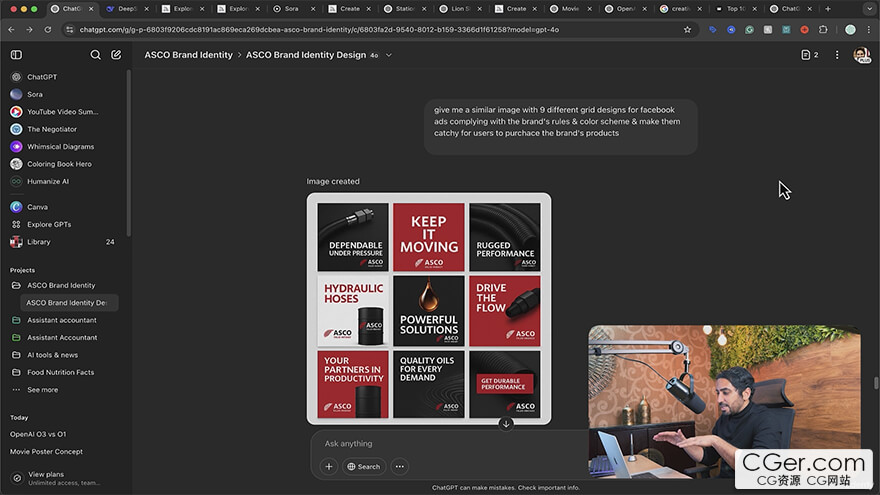Open the profile avatar menu
This screenshot has height=495, width=880.
[x=861, y=54]
